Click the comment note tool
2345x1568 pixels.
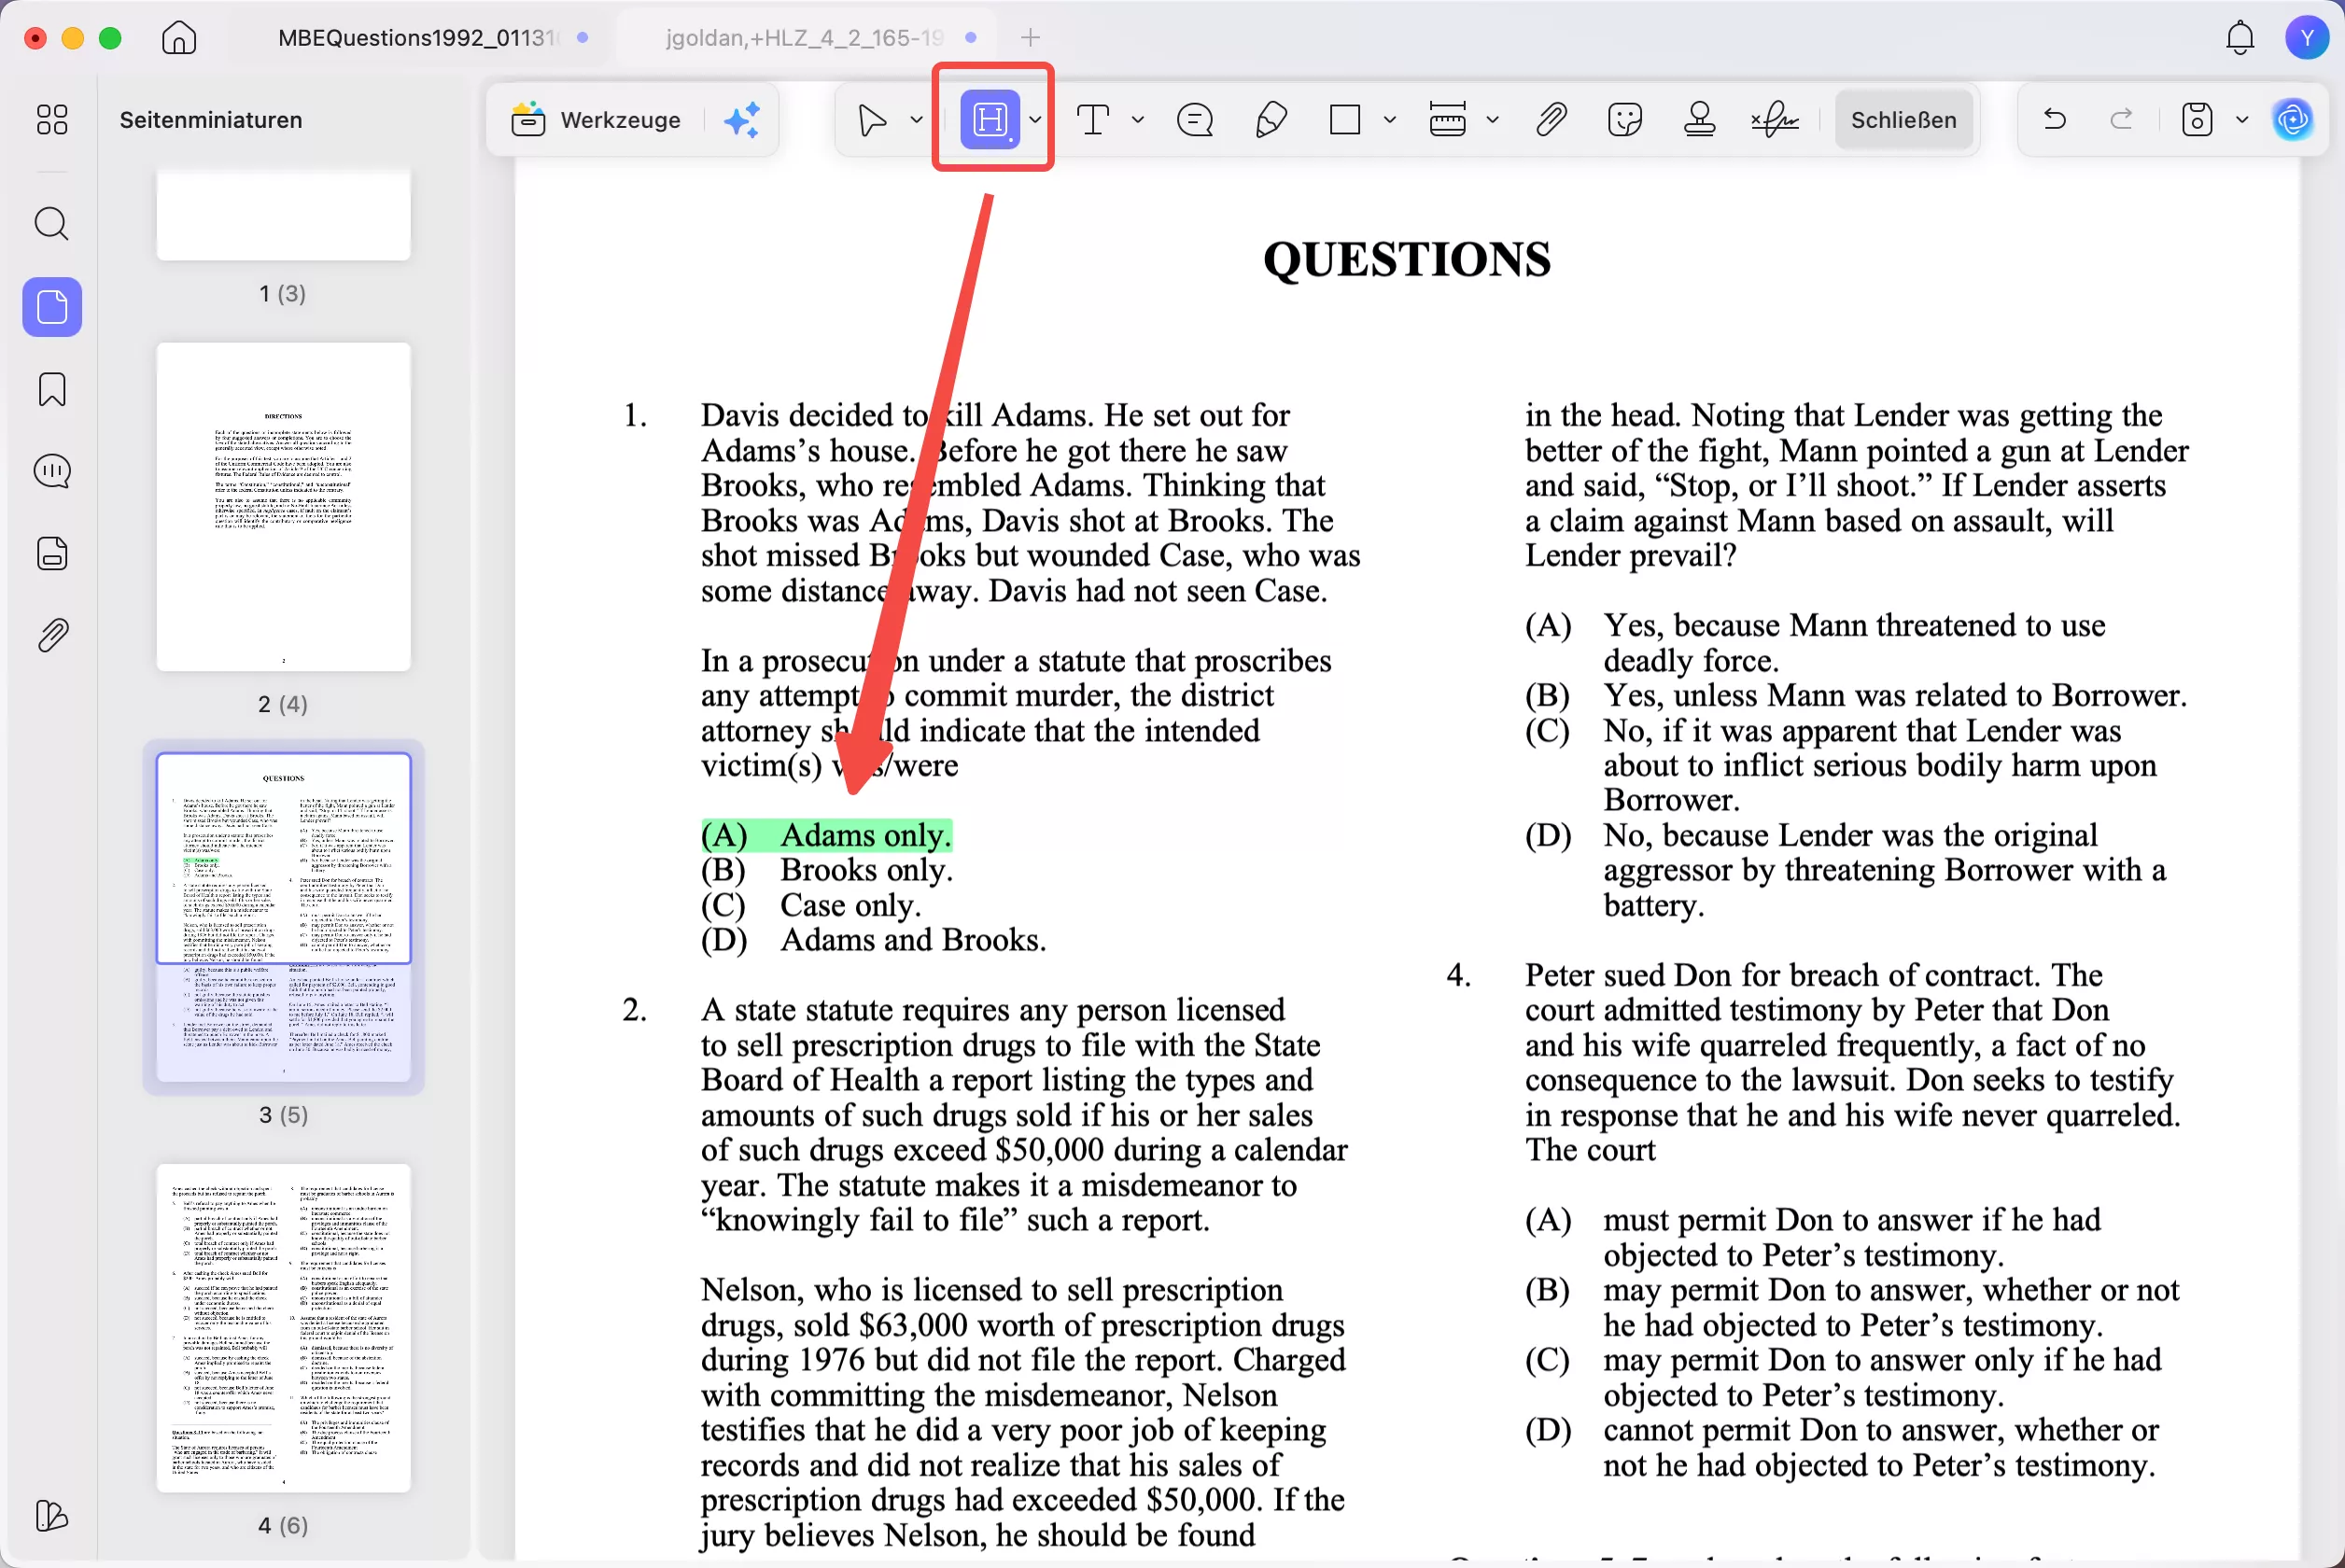click(x=1195, y=120)
